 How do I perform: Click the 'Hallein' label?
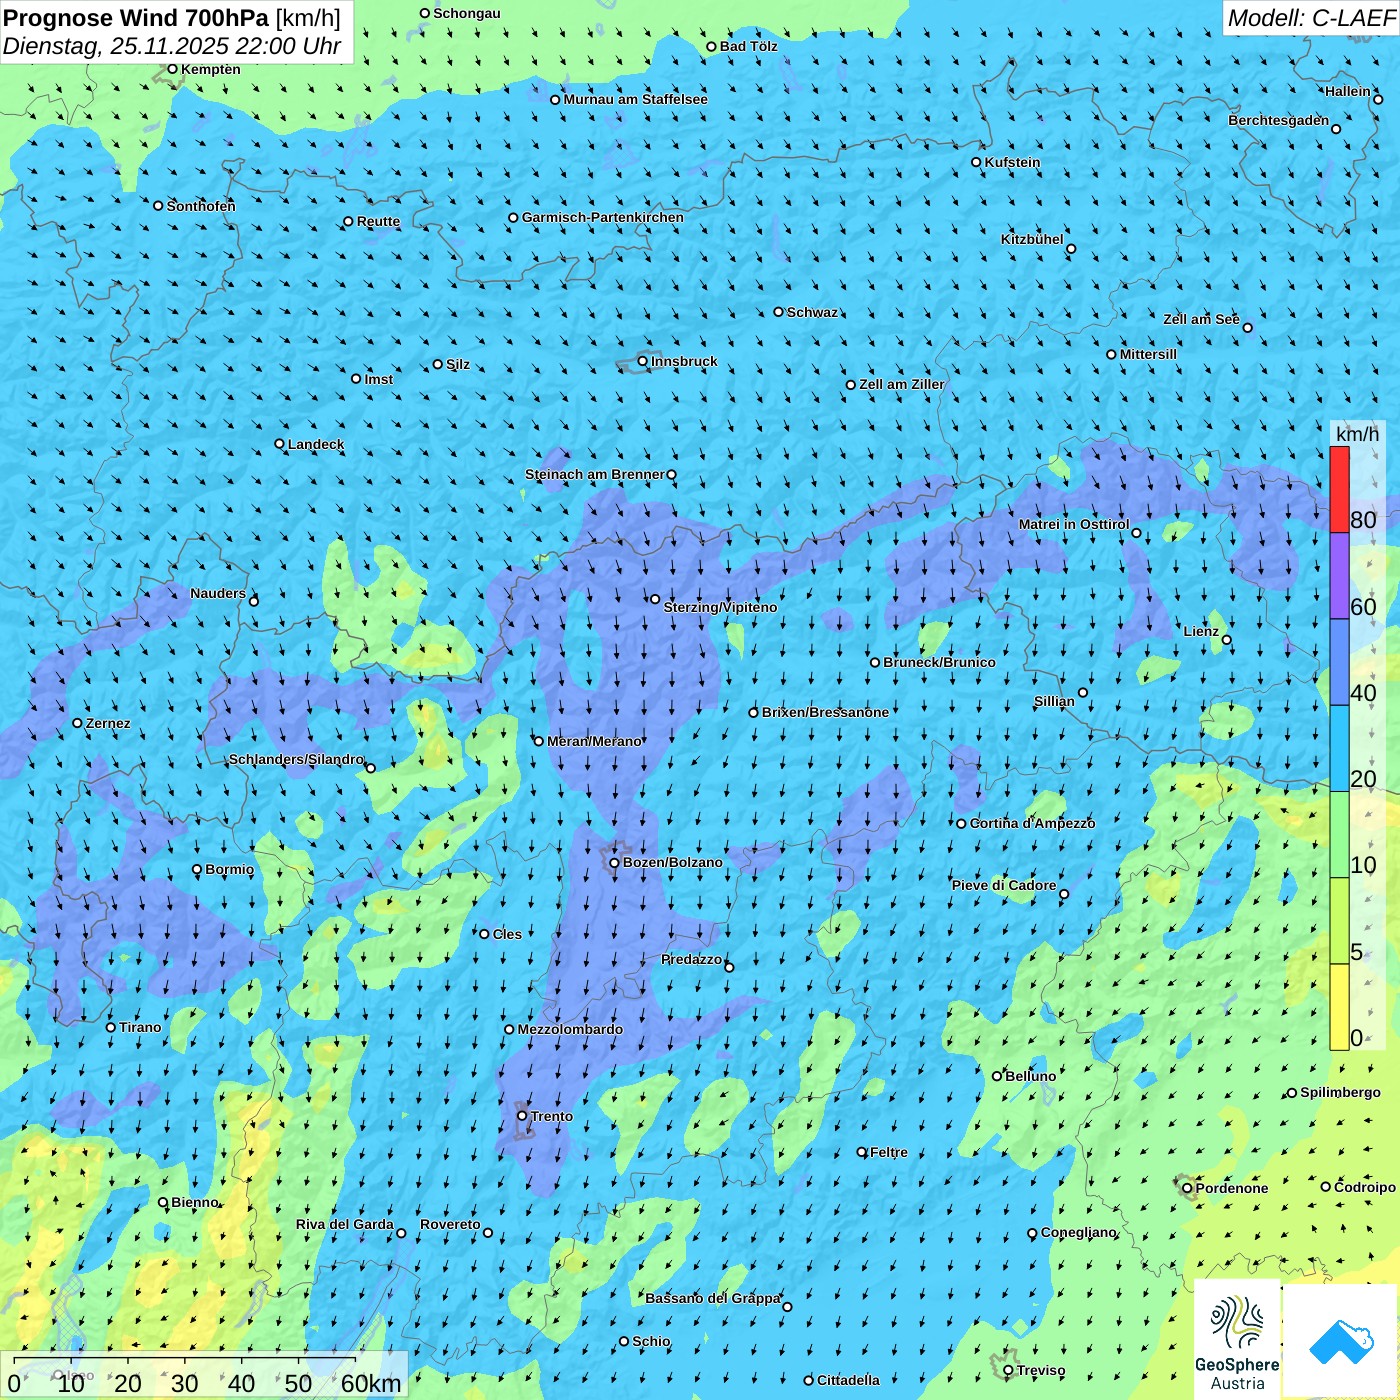[x=1348, y=91]
